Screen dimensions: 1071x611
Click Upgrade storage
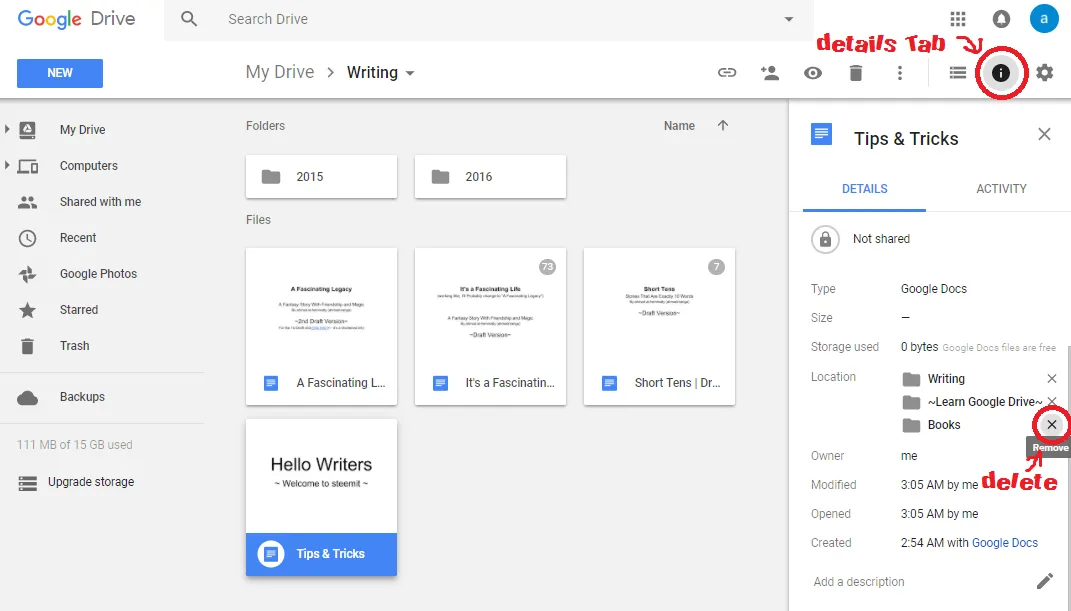coord(91,482)
